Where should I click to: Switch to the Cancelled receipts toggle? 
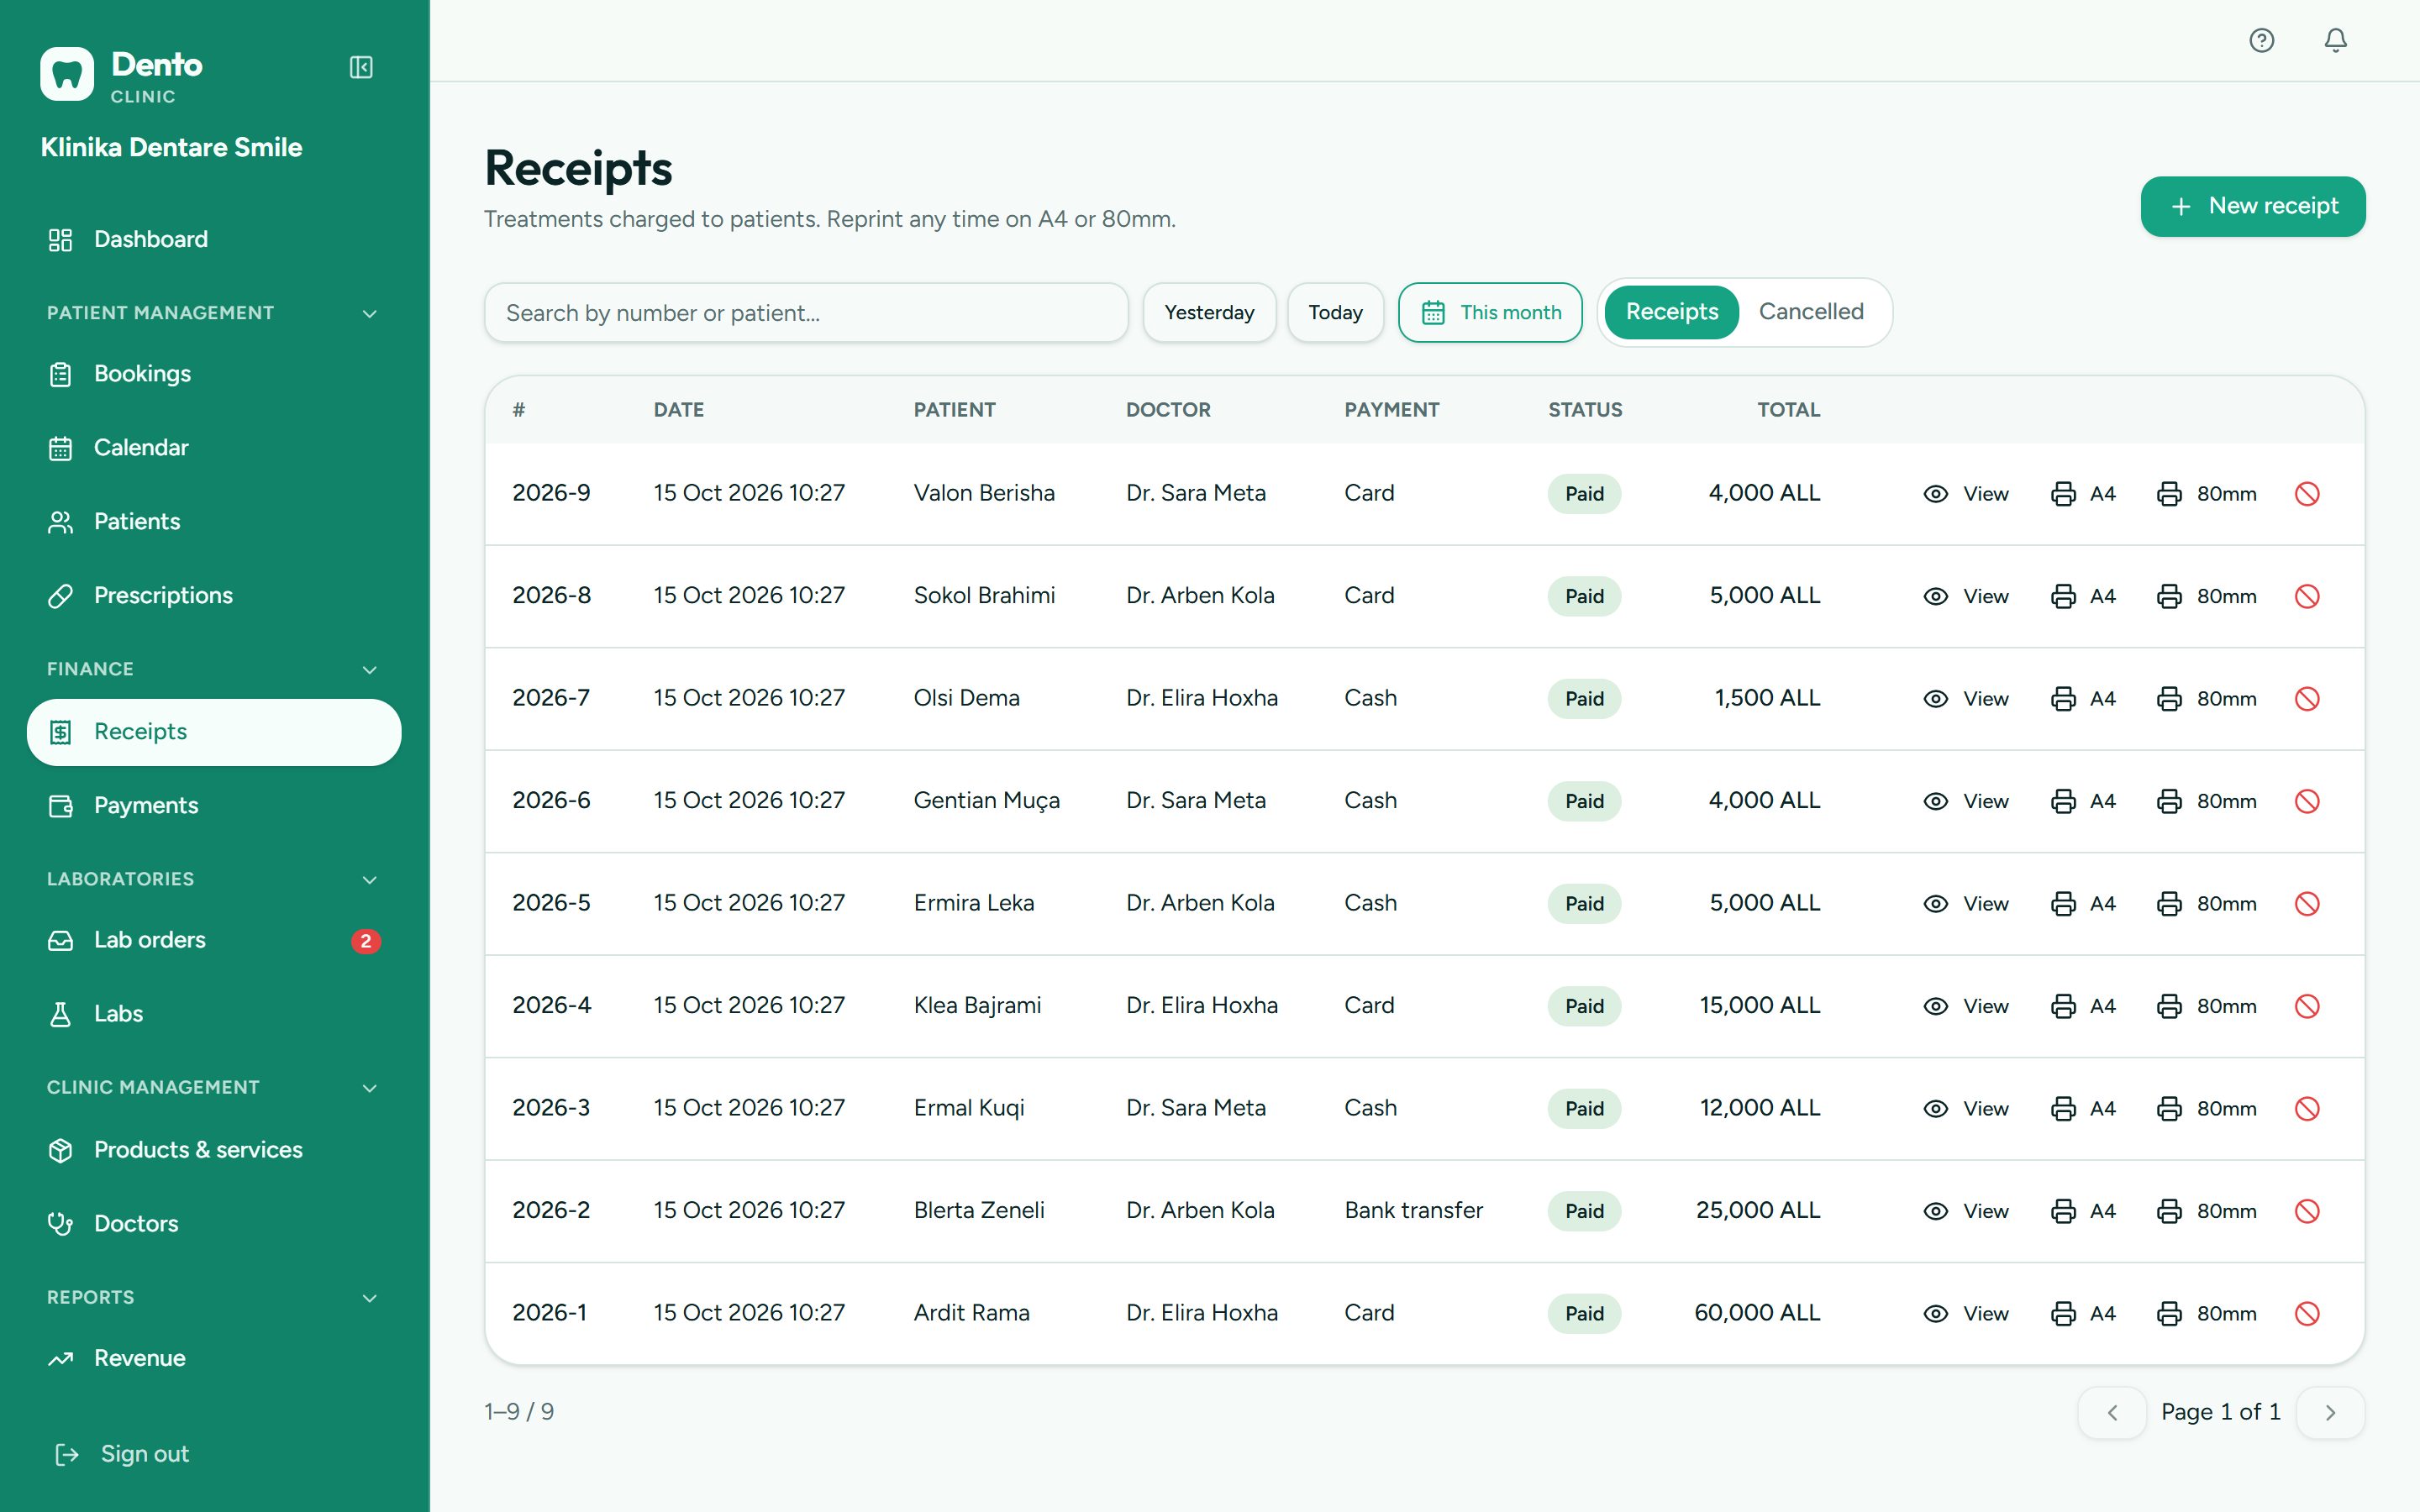pos(1811,312)
